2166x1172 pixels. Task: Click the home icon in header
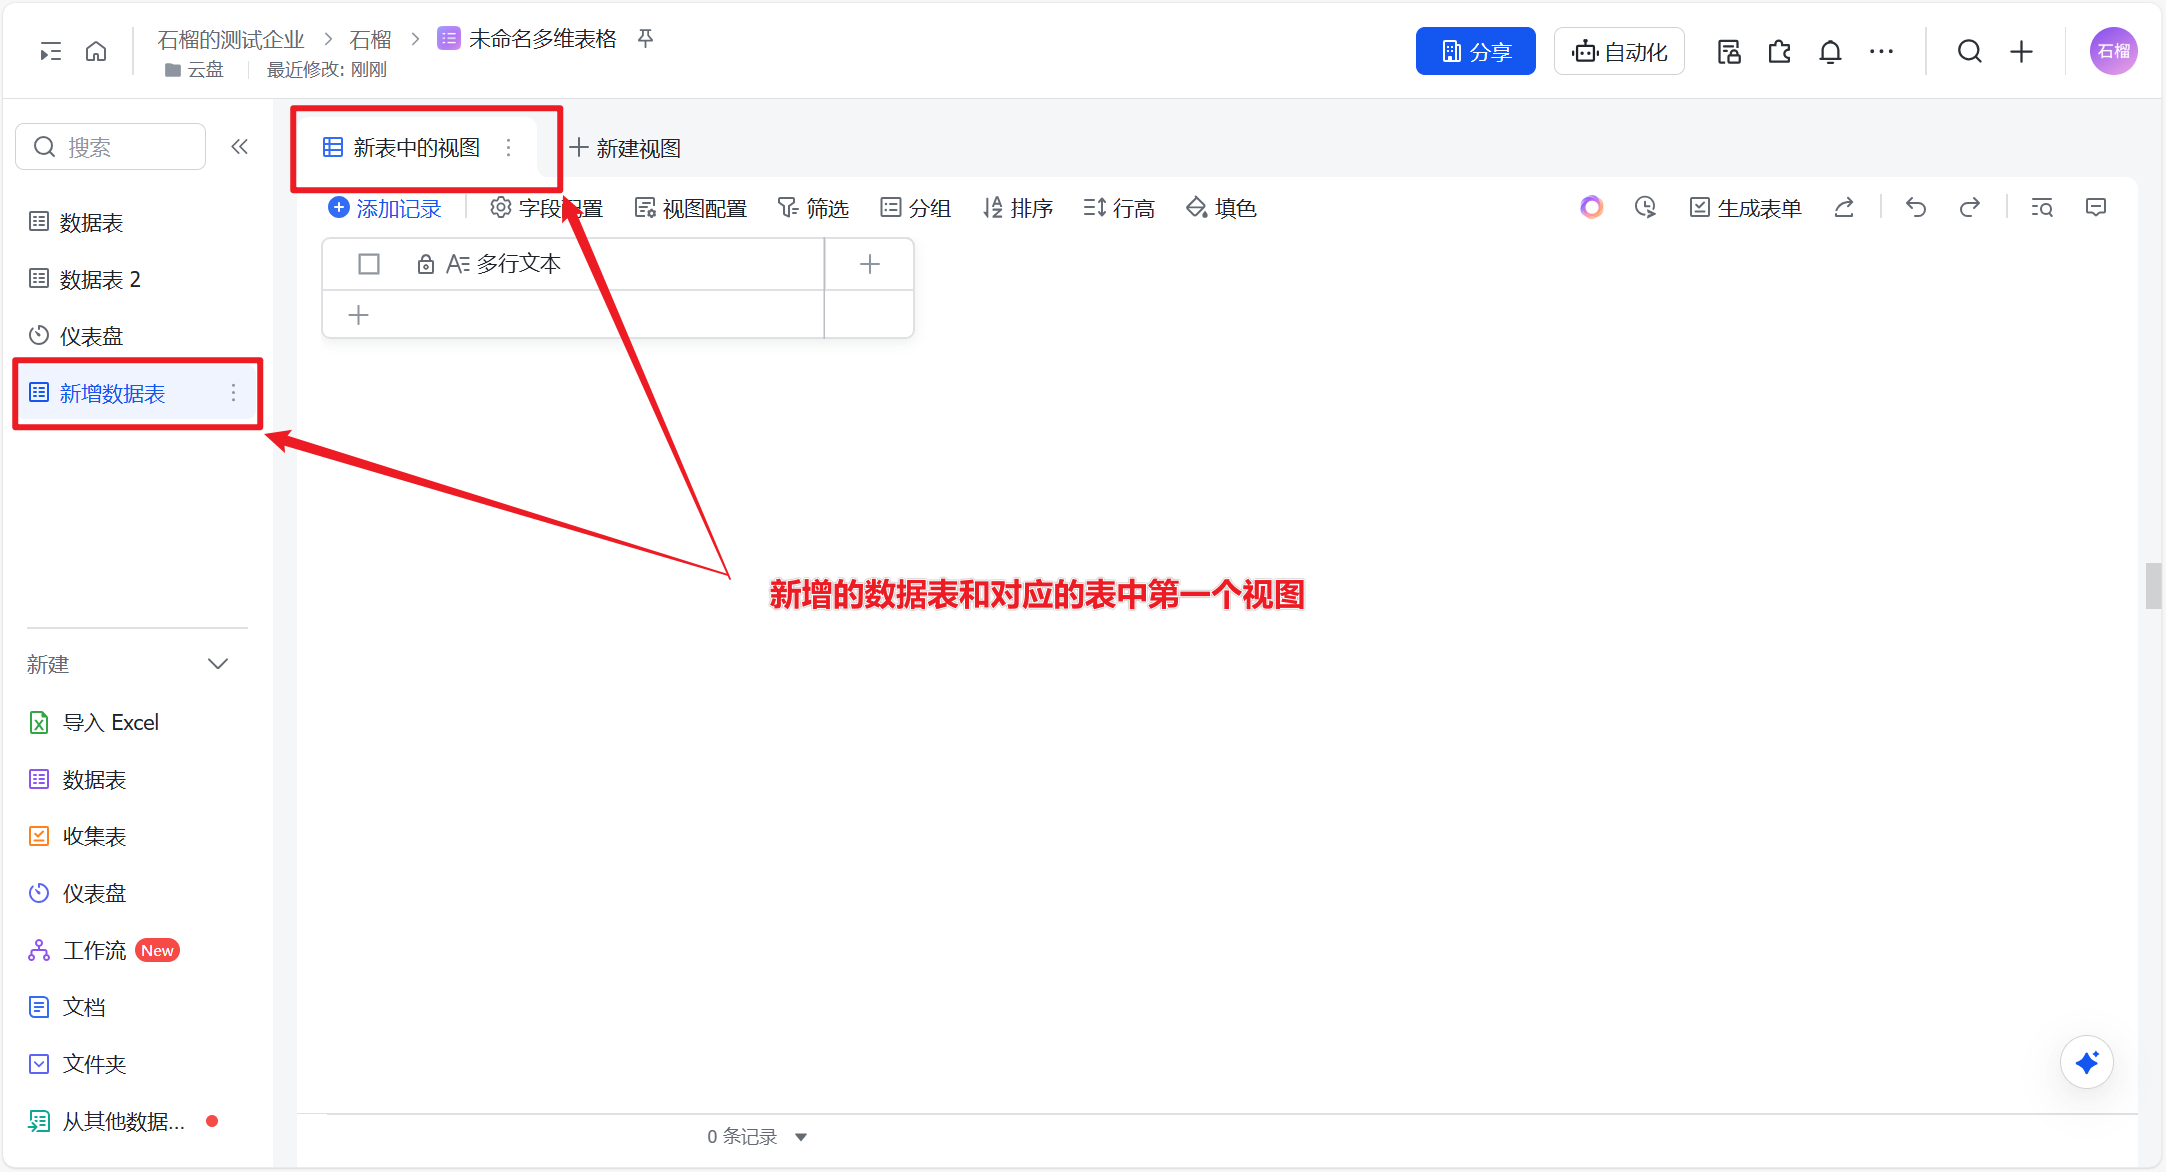(96, 51)
